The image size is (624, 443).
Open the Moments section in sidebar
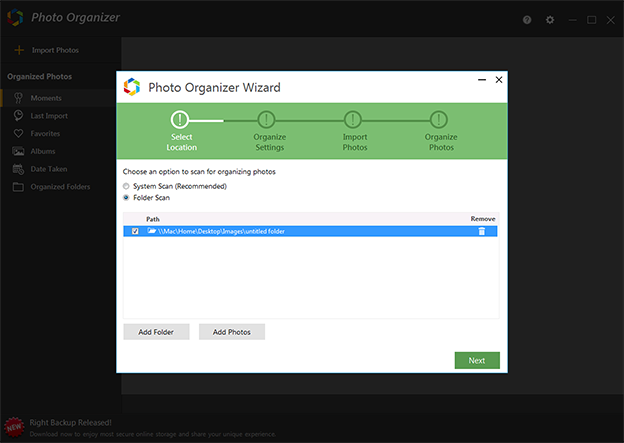click(x=46, y=98)
